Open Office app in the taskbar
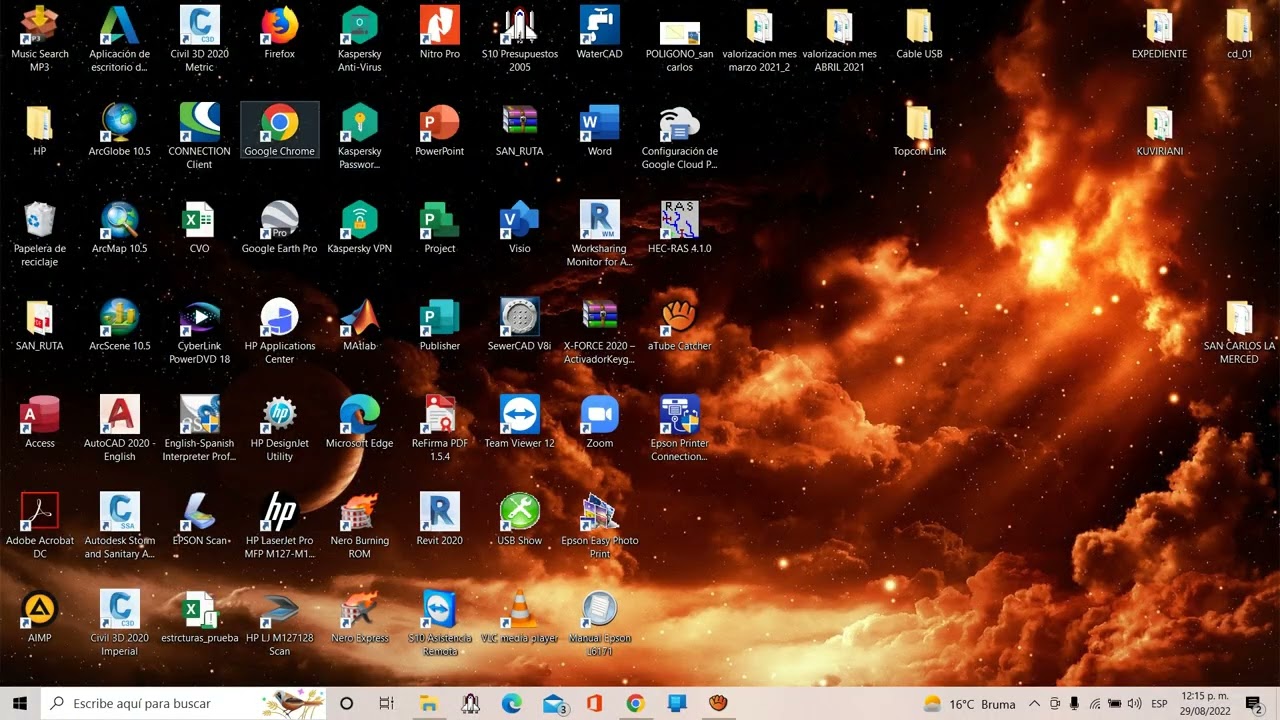 tap(594, 703)
